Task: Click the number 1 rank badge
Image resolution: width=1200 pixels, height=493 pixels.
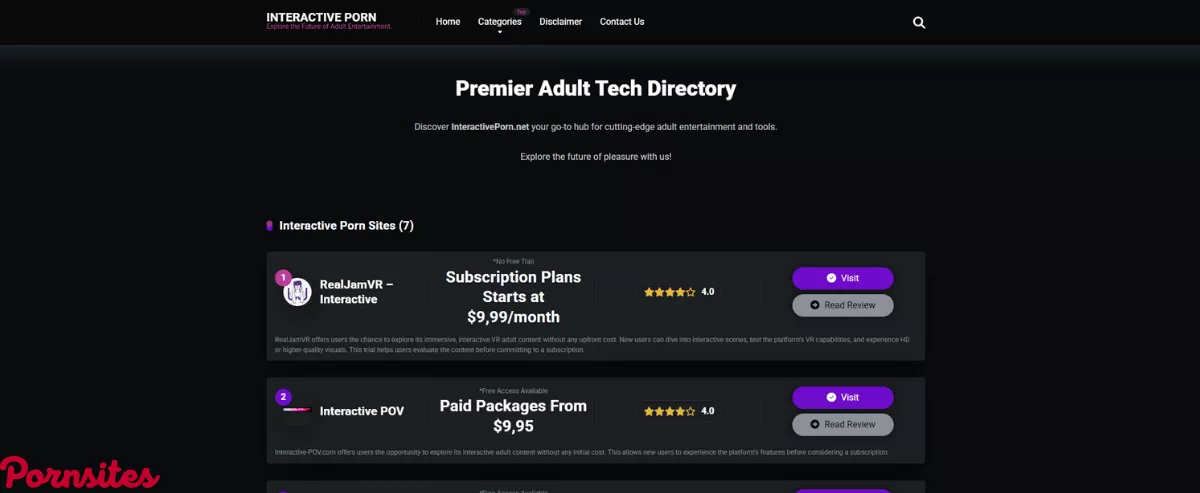Action: click(x=283, y=277)
